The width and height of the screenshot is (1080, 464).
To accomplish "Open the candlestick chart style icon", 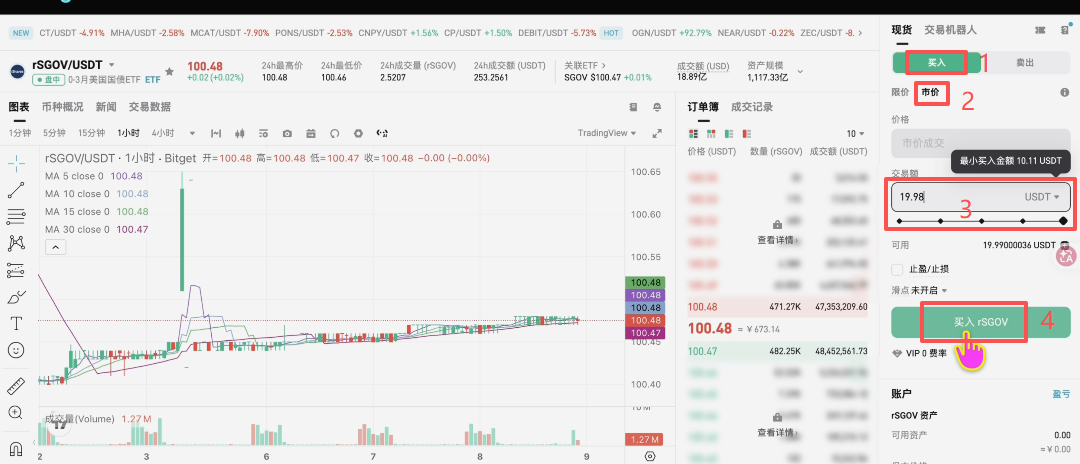I will click(x=240, y=133).
